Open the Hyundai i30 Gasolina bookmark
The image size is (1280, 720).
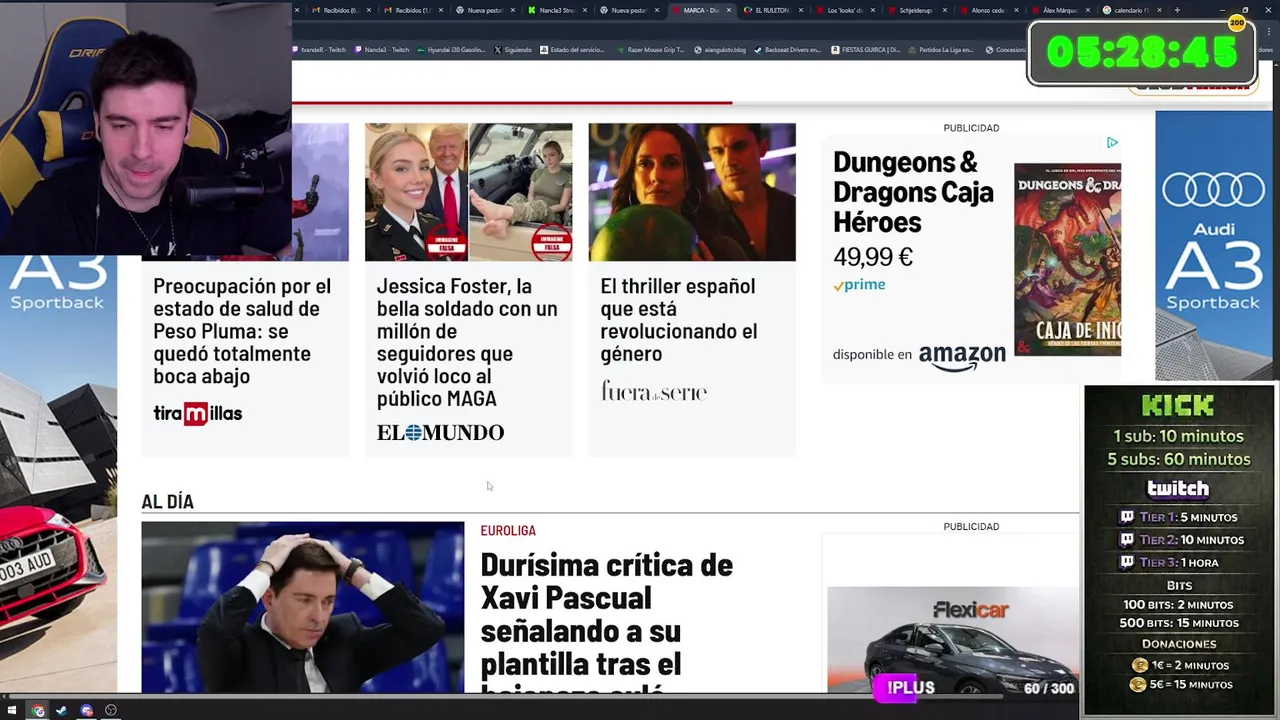click(x=452, y=49)
